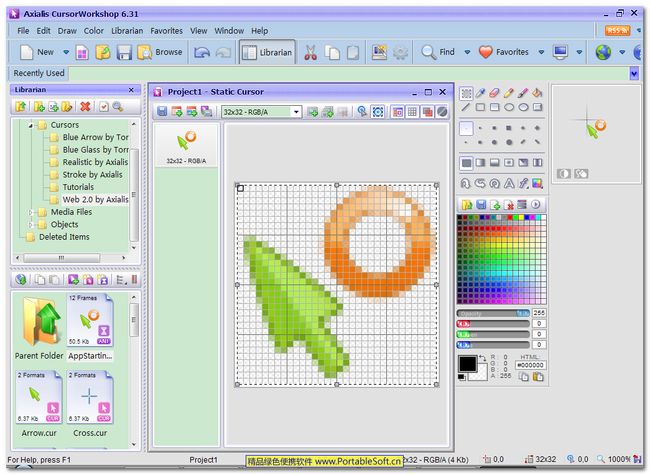Open the Find dropdown arrow

click(467, 52)
